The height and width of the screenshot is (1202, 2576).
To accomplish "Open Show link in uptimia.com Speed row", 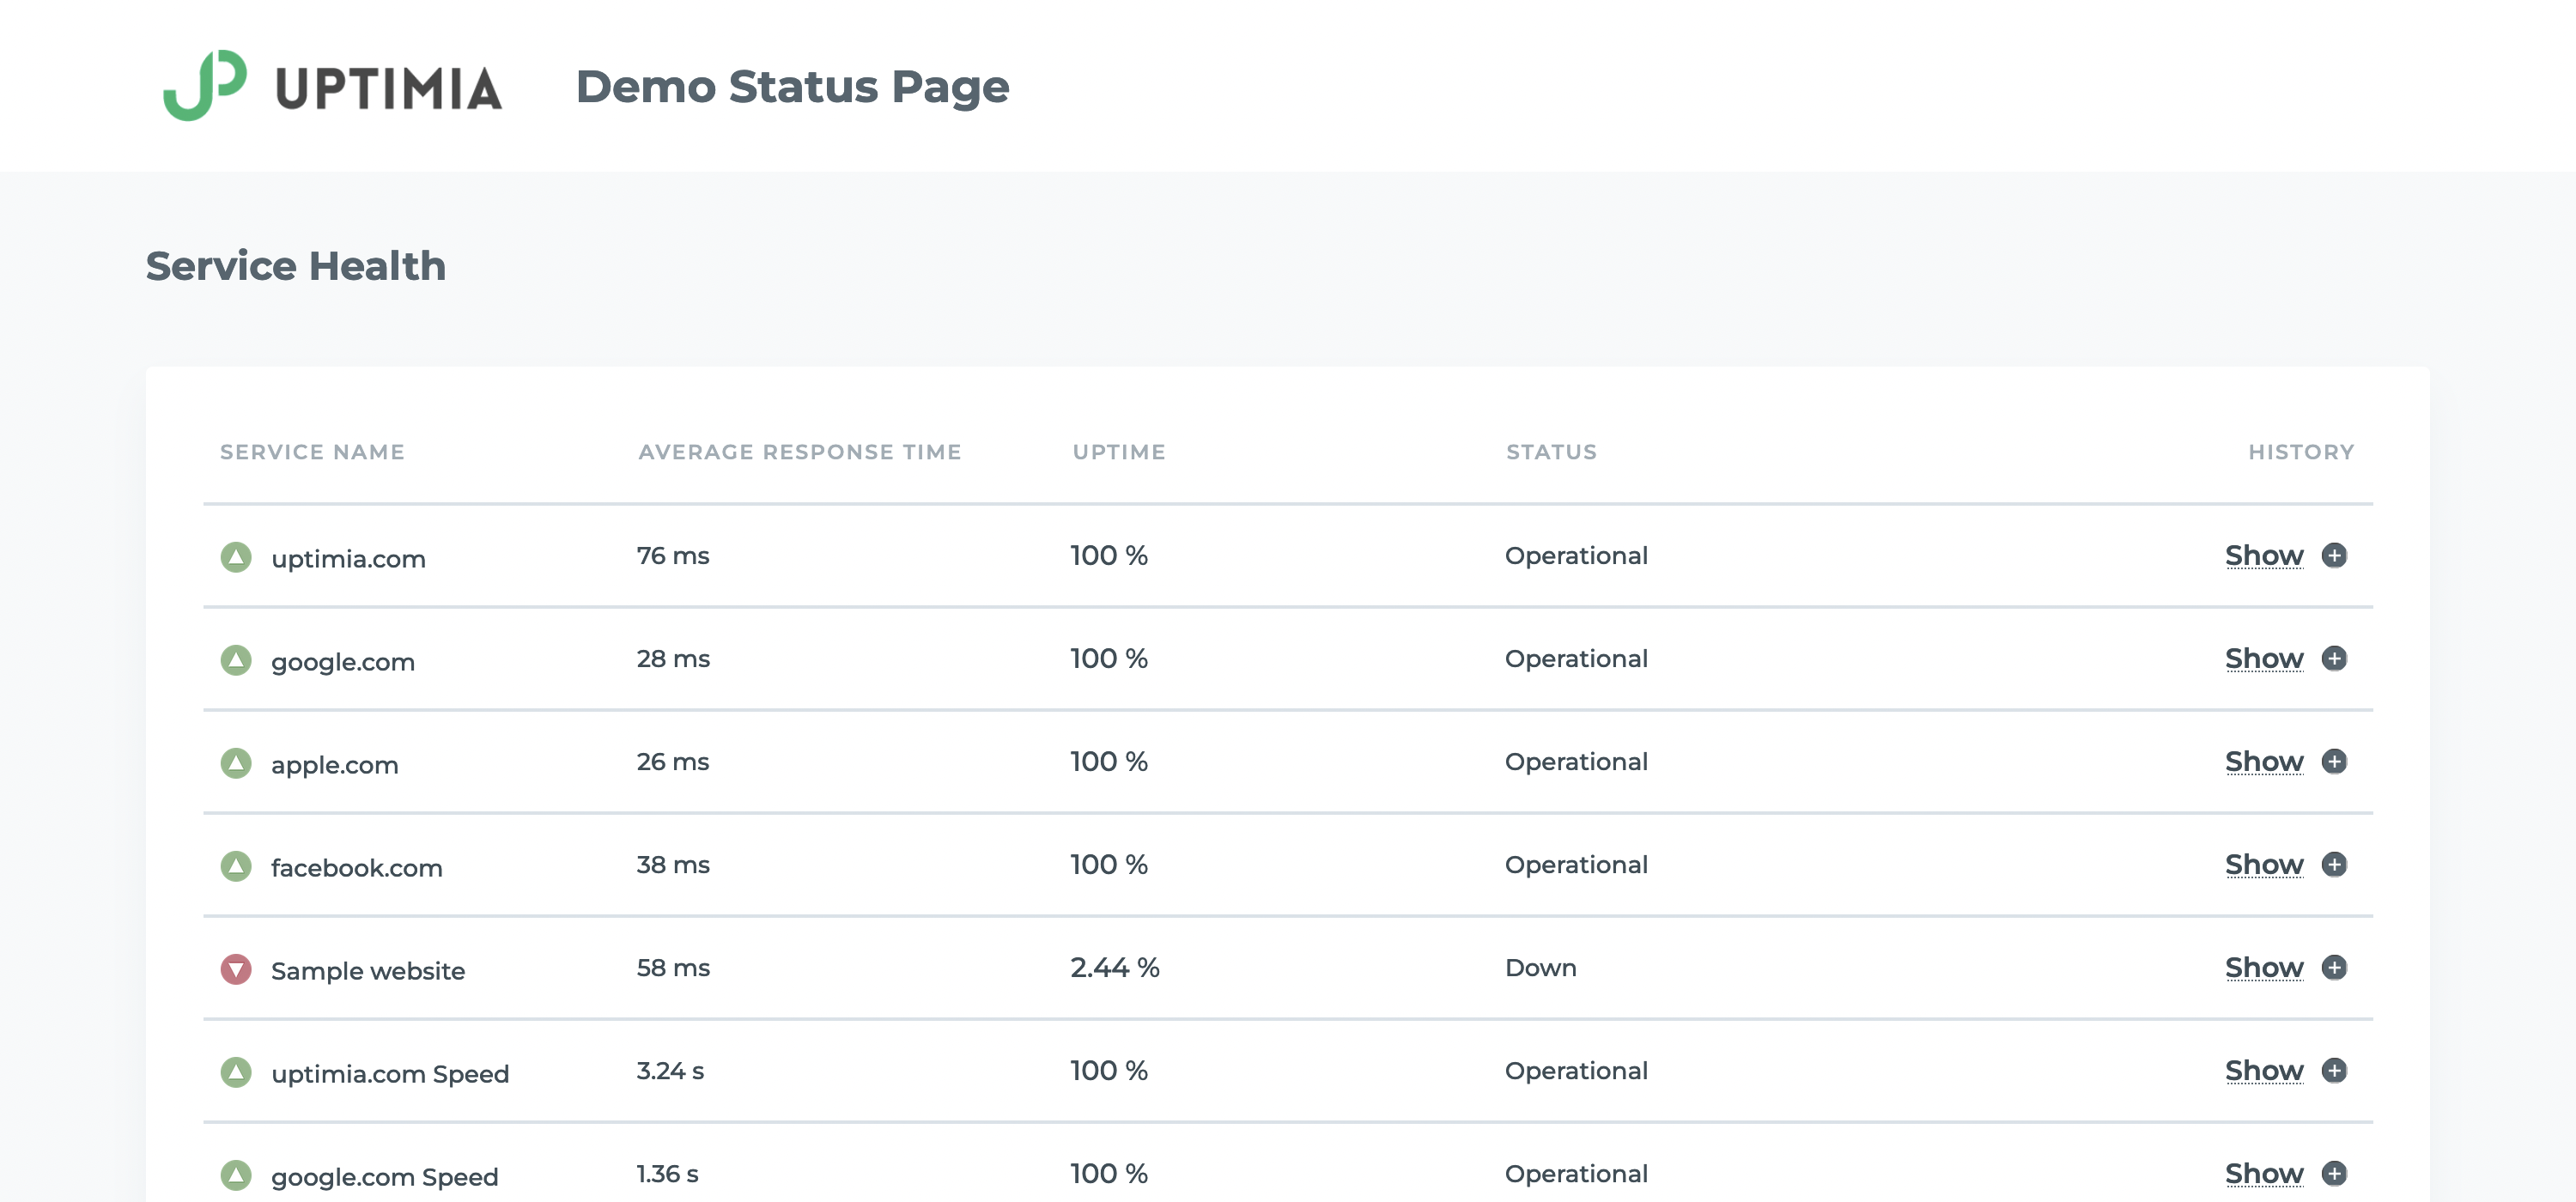I will coord(2264,1070).
